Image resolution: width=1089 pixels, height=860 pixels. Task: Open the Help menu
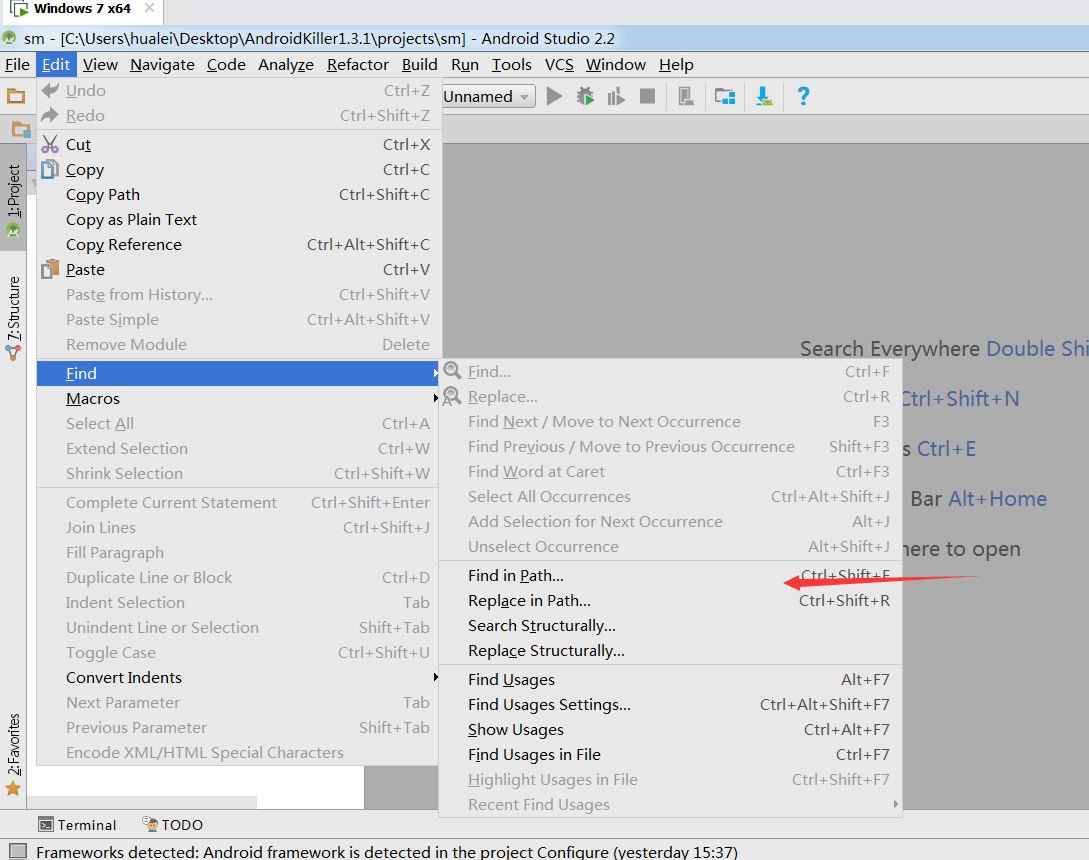(676, 65)
